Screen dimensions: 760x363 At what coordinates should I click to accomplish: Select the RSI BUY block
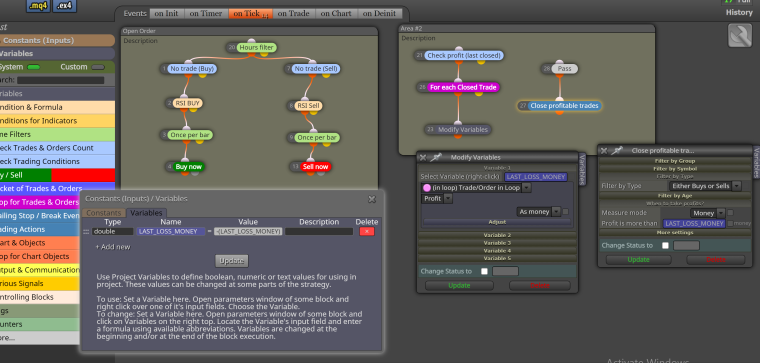click(x=188, y=103)
